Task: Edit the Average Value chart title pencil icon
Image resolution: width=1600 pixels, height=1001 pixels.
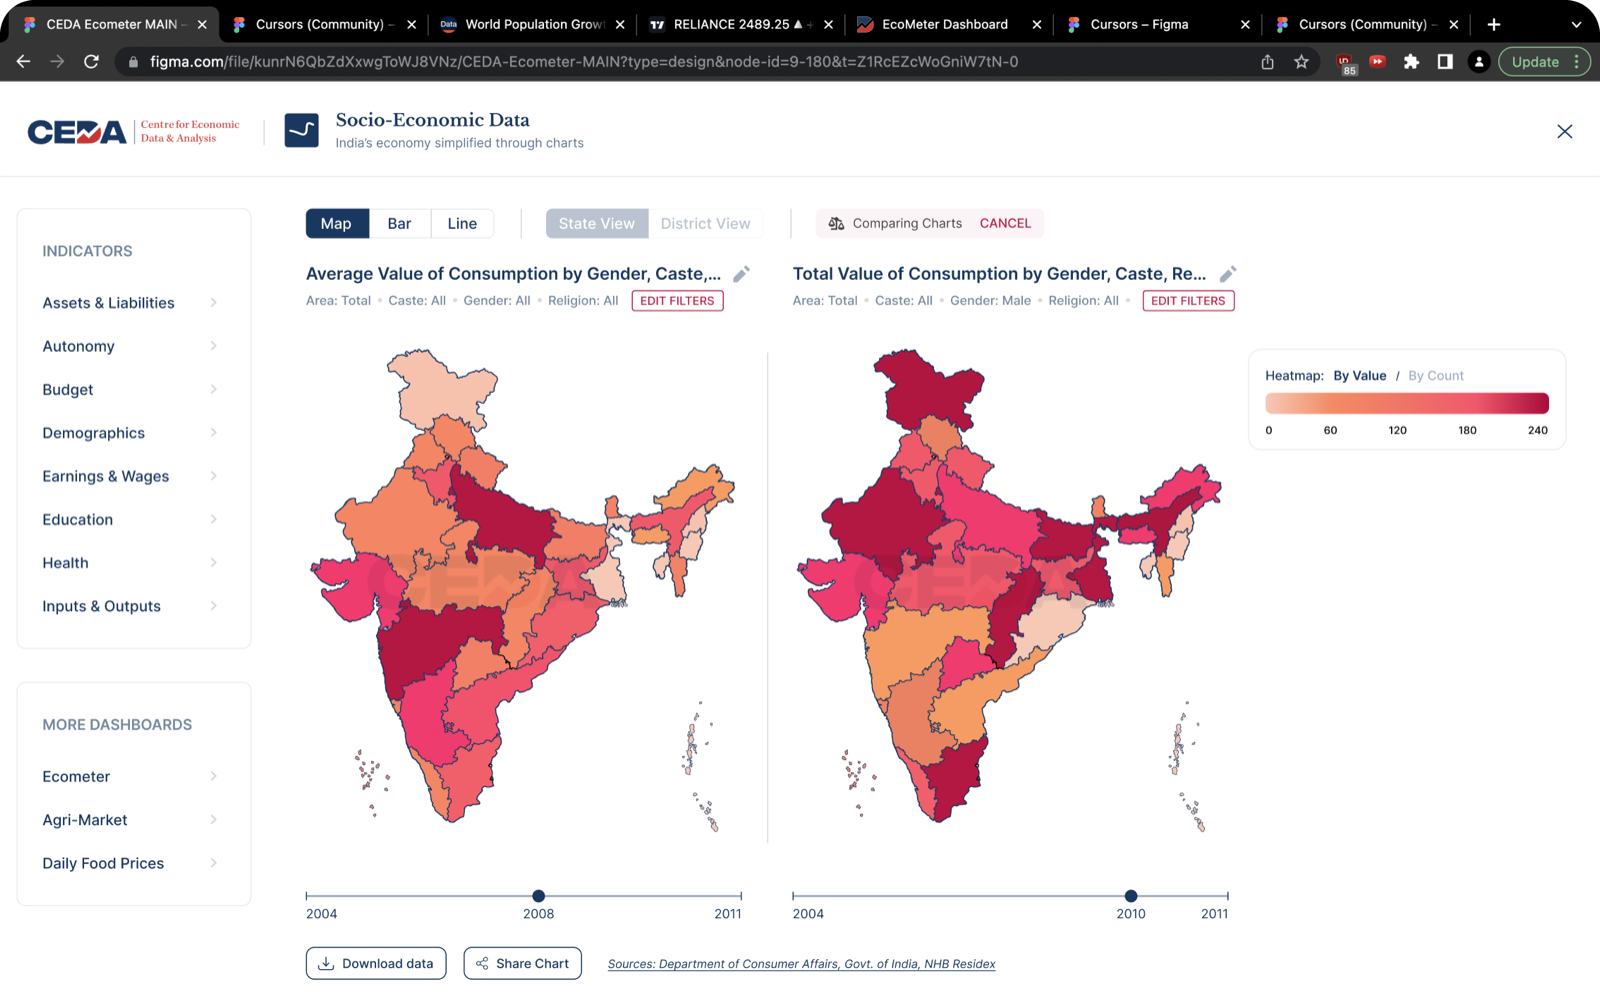Action: 741,274
